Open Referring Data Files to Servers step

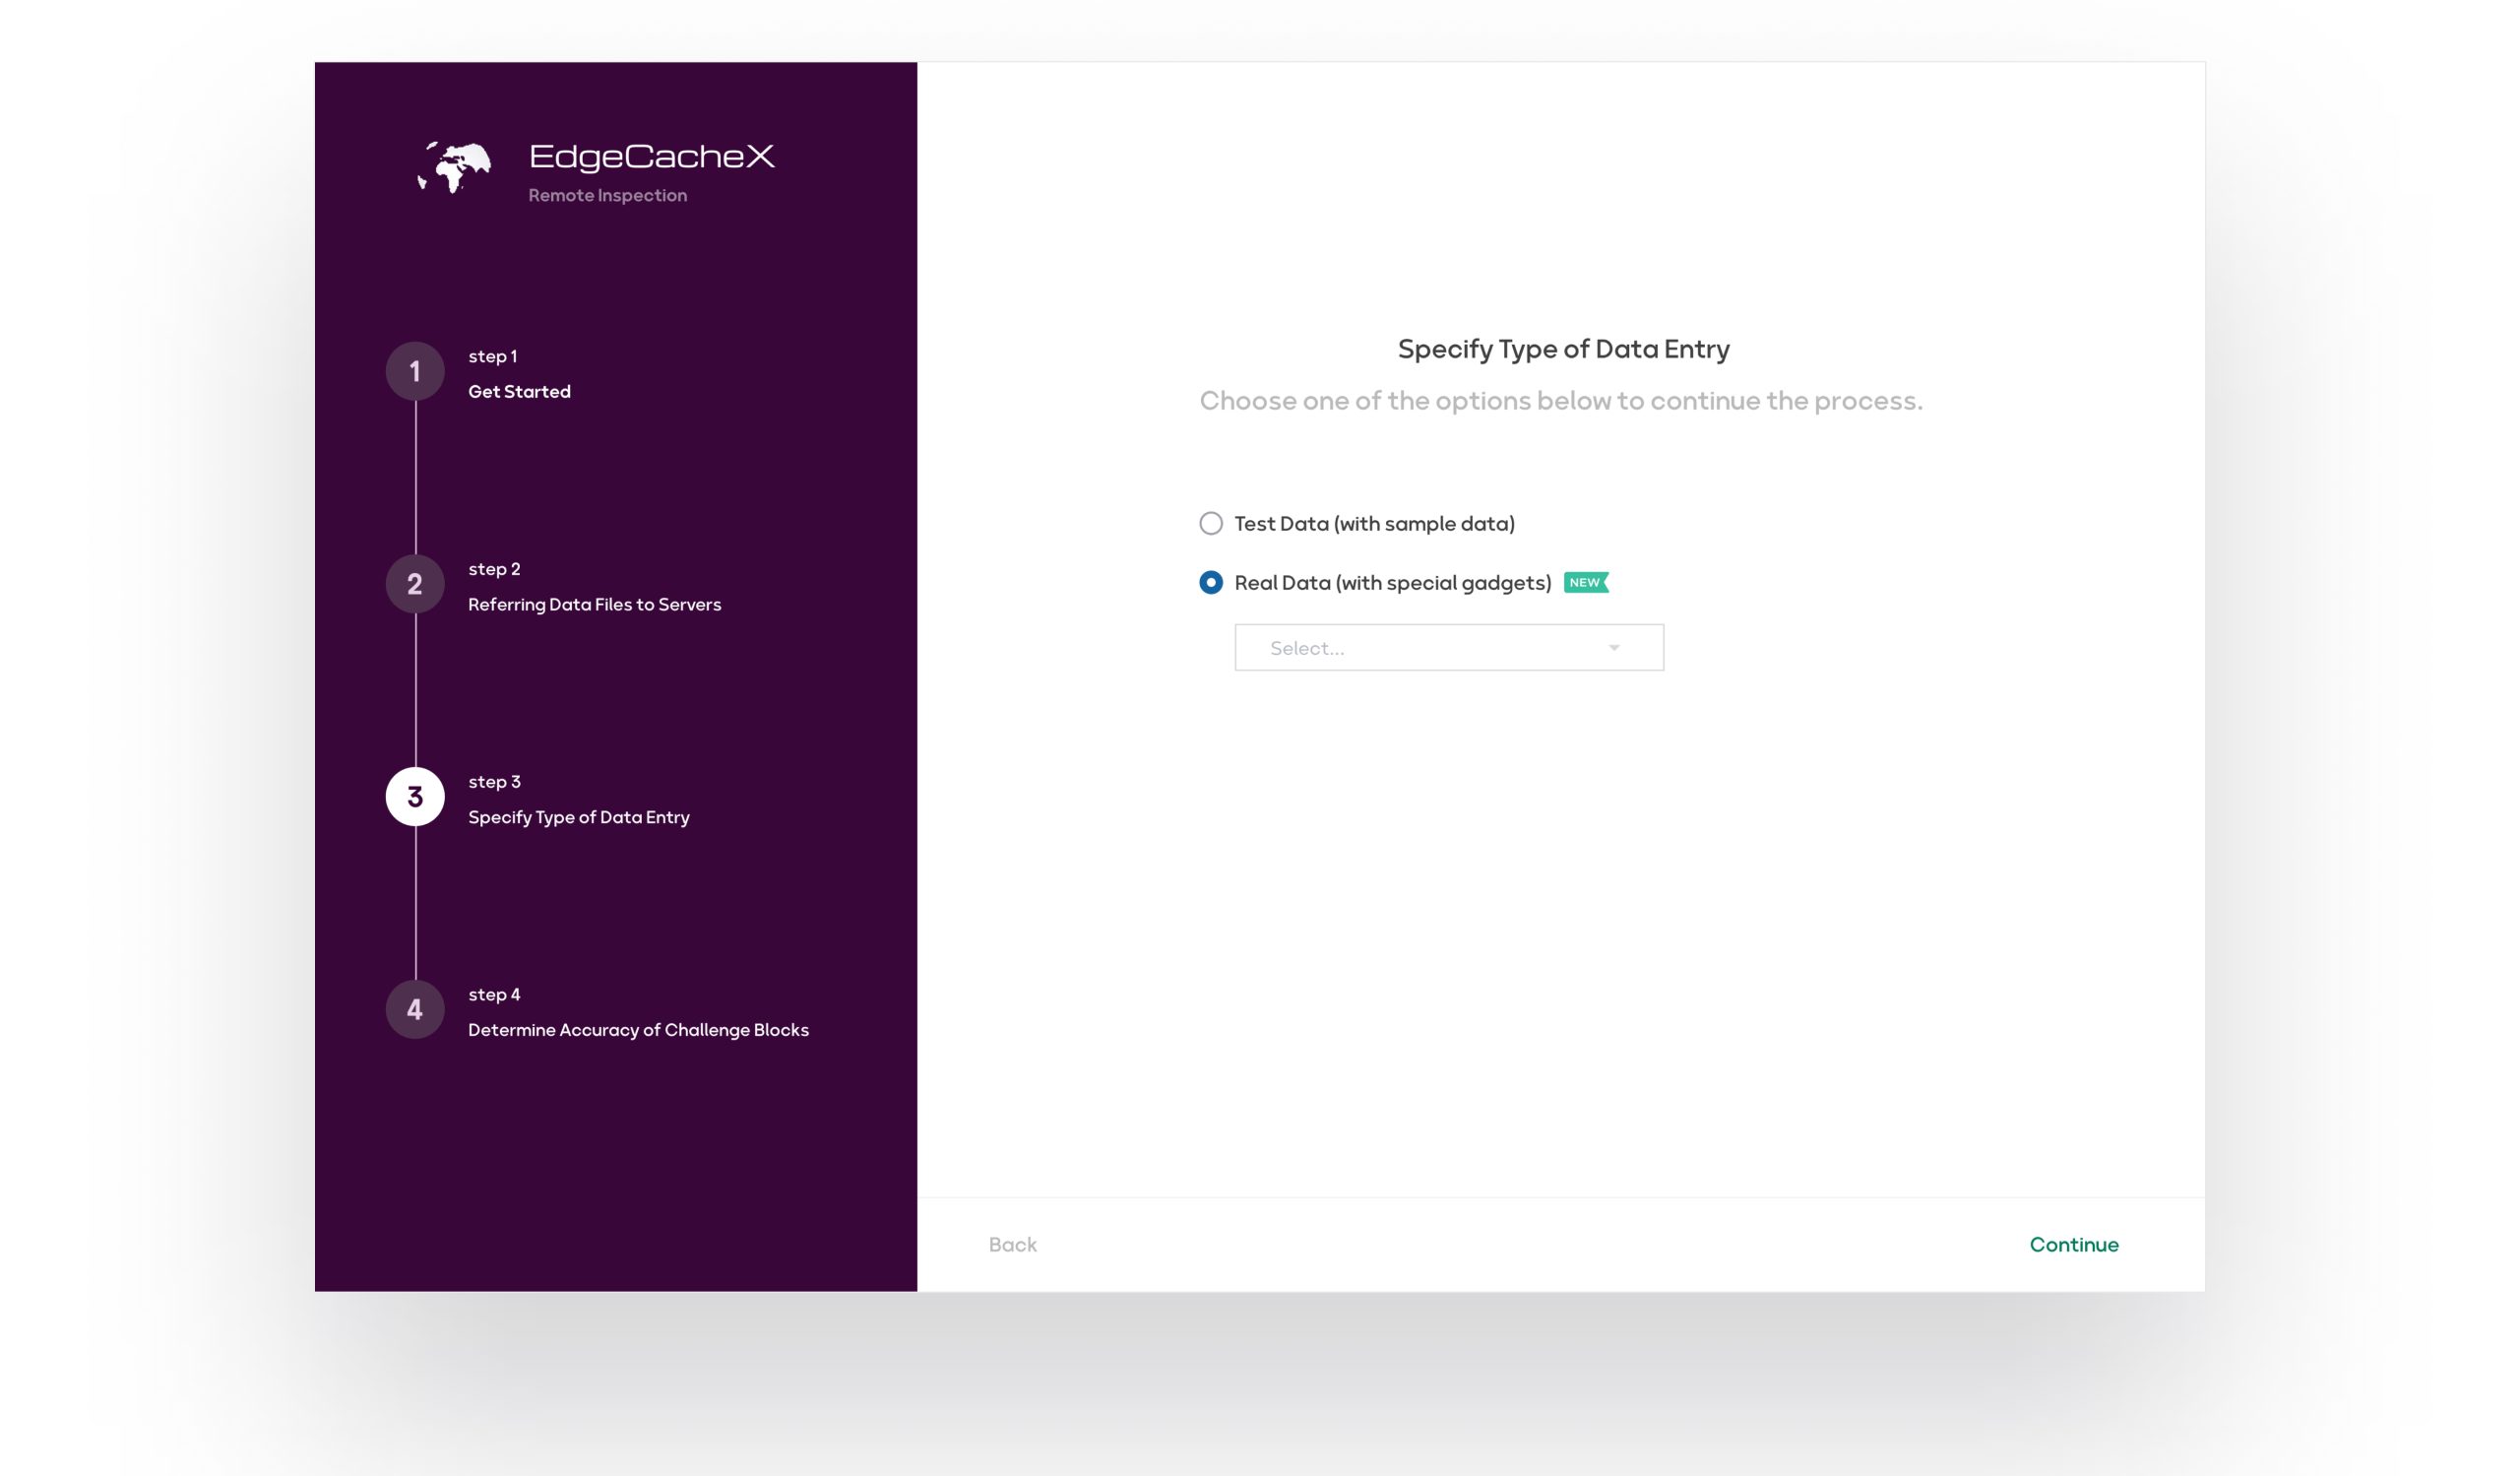click(x=594, y=605)
